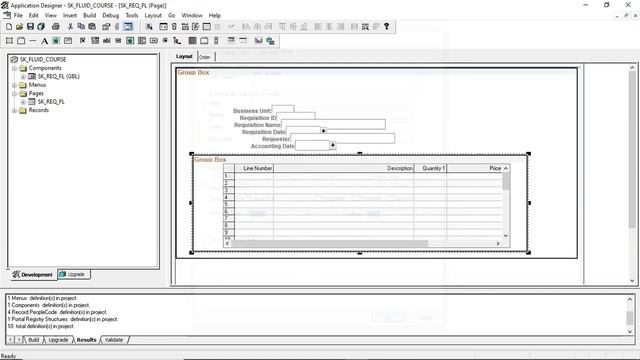Select the Drop-Down List tool
The image size is (640, 360).
pyautogui.click(x=95, y=41)
